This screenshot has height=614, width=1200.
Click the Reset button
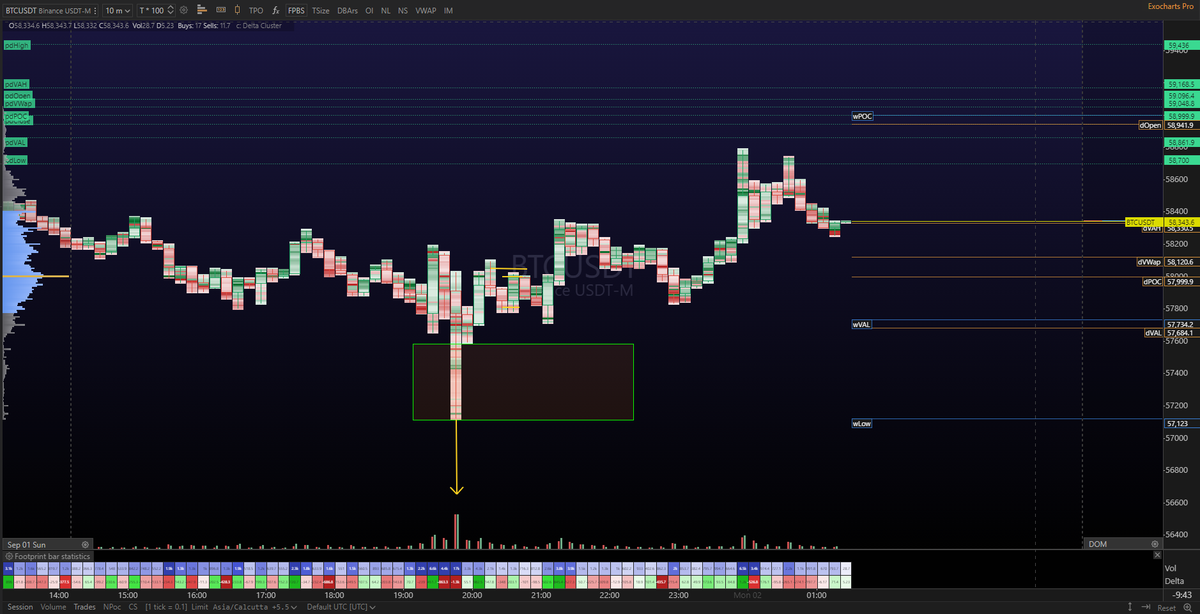point(1167,607)
